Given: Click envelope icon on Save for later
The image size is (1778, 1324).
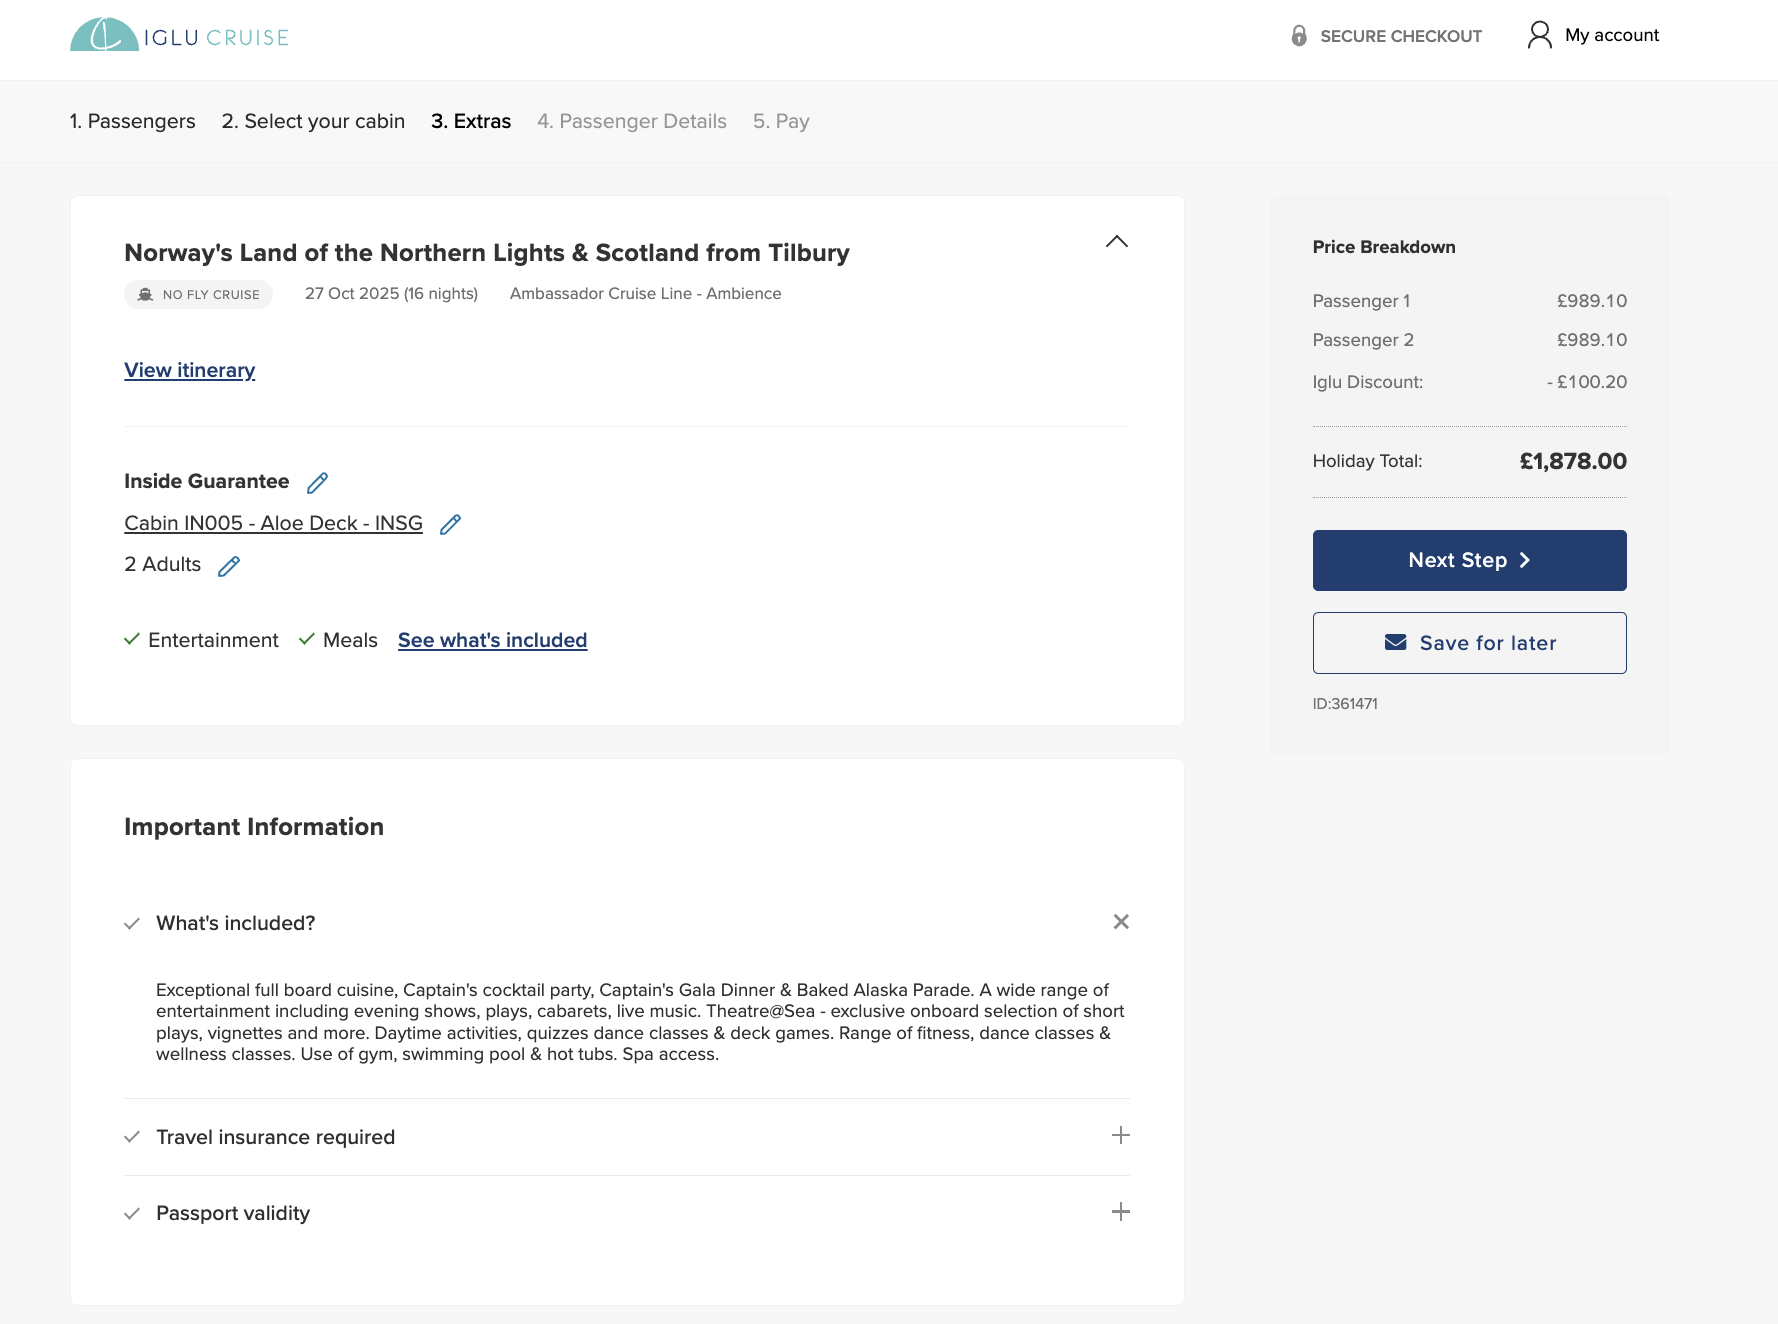Looking at the screenshot, I should click(1395, 642).
